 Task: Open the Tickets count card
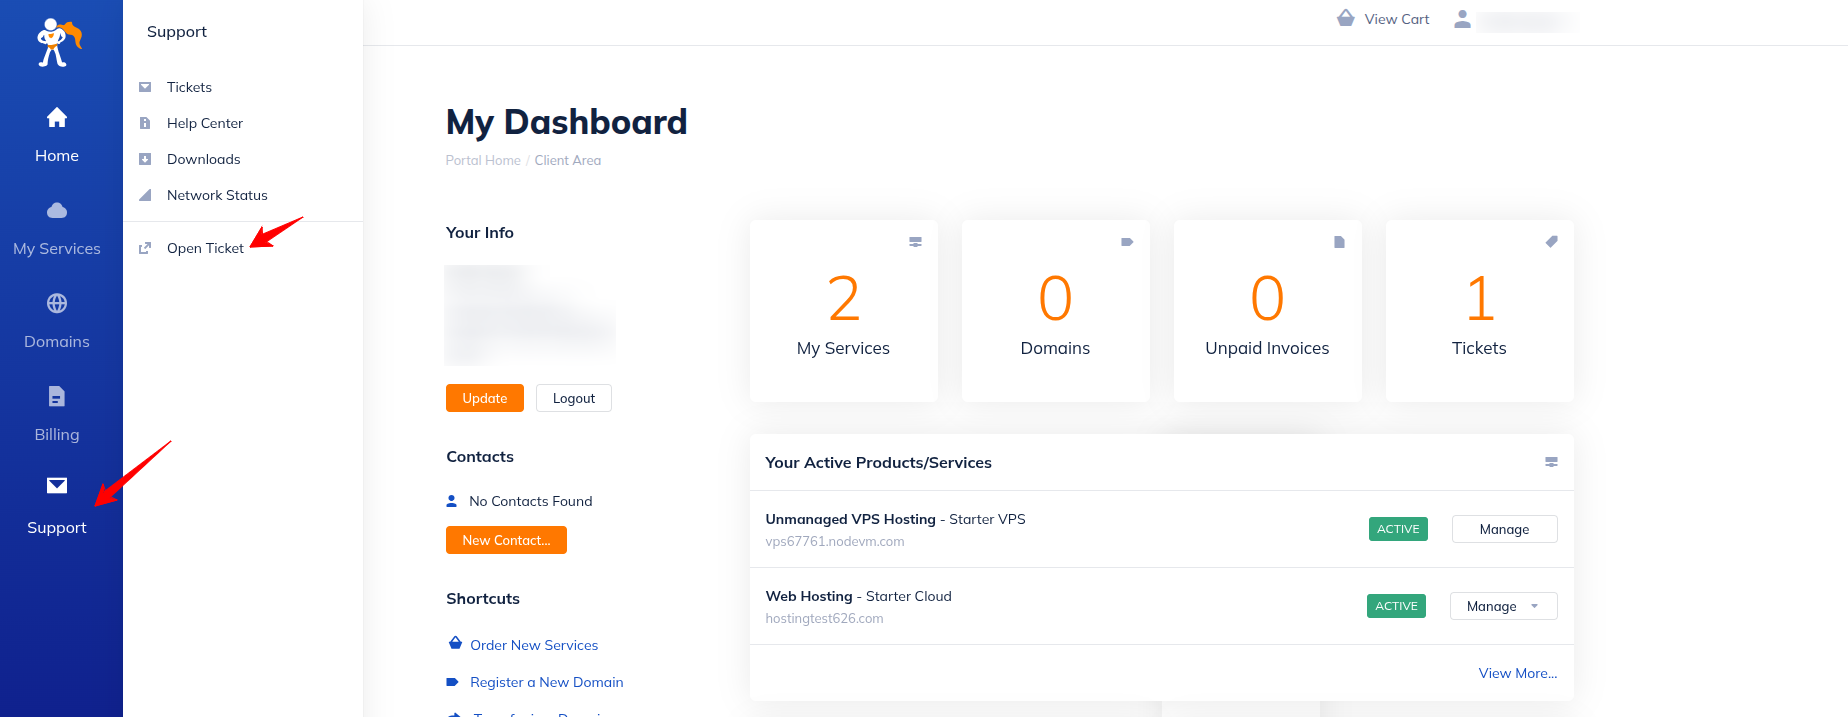(1480, 311)
